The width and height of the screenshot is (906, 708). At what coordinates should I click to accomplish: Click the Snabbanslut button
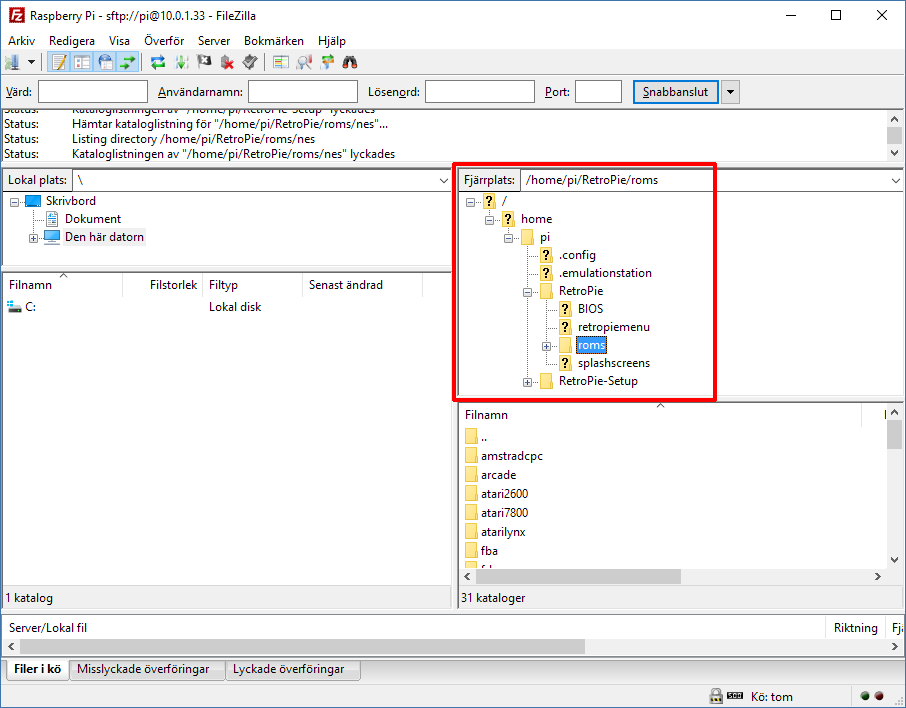coord(675,92)
